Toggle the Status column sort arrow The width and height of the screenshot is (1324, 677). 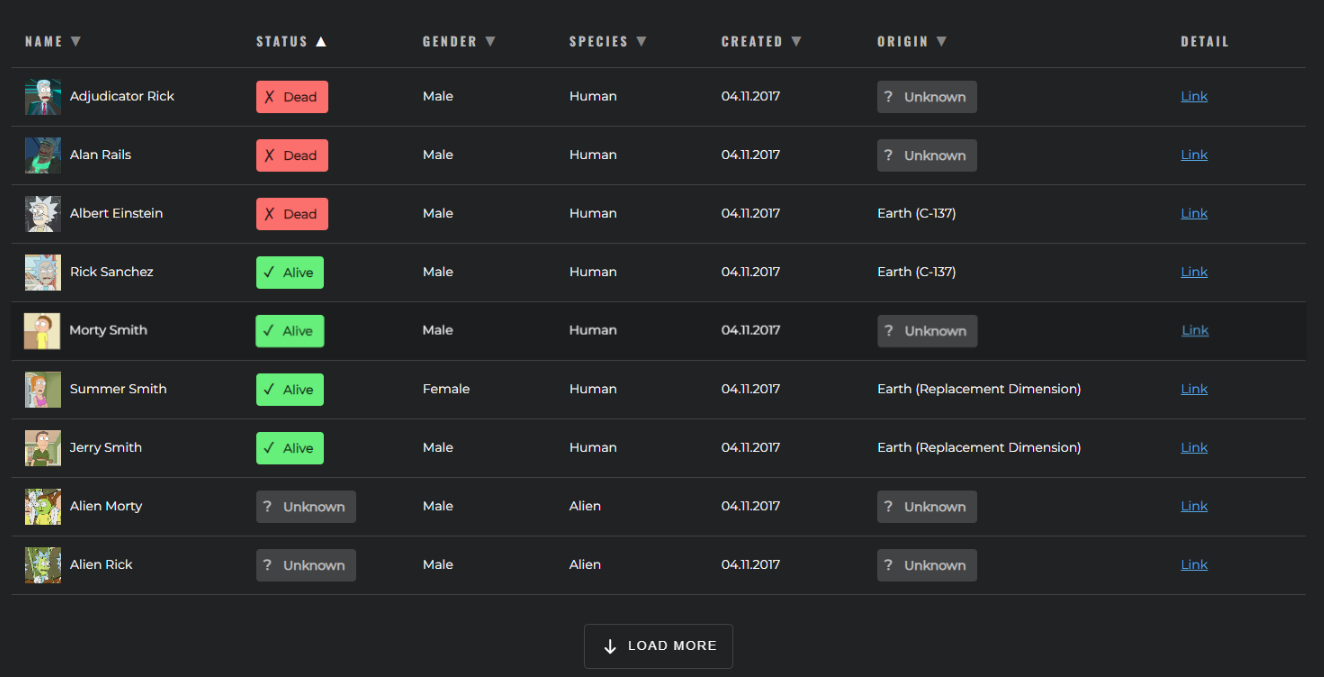click(x=321, y=42)
